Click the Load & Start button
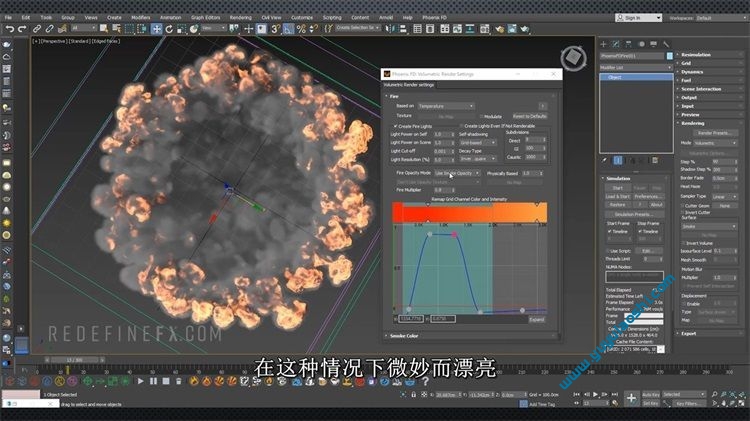Viewport: 750px width, 421px height. tap(618, 197)
